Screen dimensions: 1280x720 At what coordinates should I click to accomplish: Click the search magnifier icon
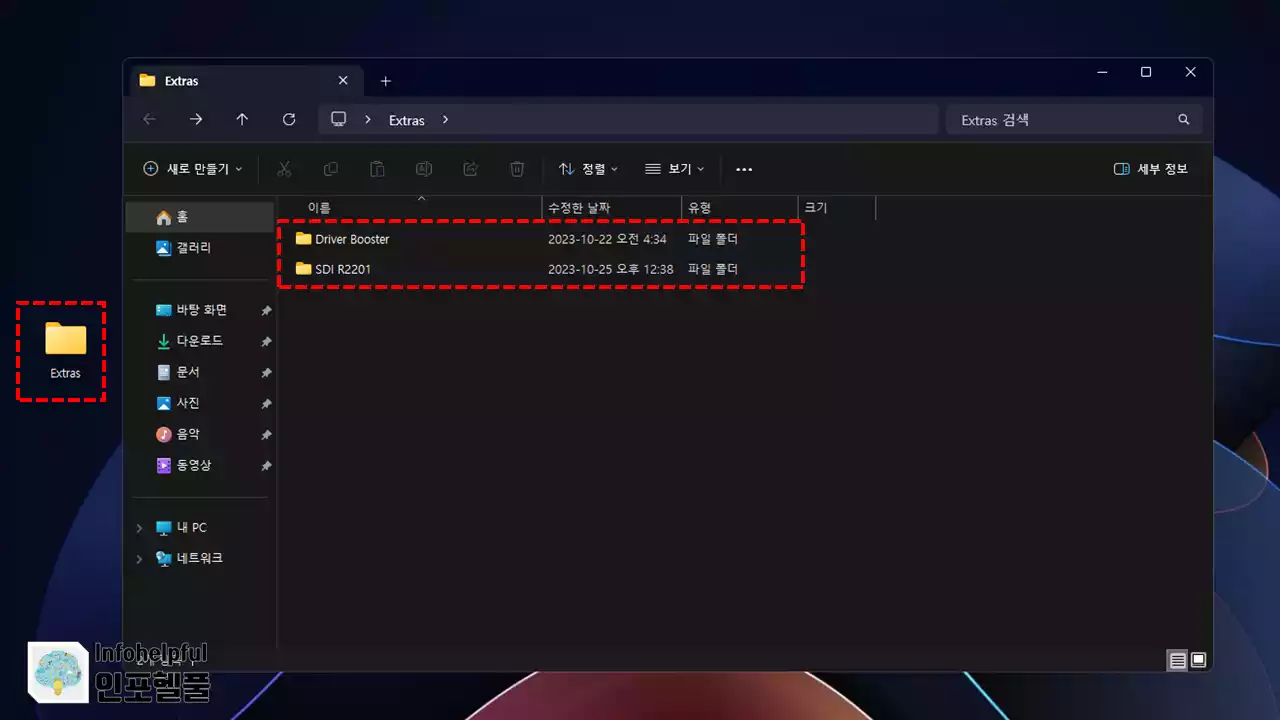pyautogui.click(x=1184, y=119)
